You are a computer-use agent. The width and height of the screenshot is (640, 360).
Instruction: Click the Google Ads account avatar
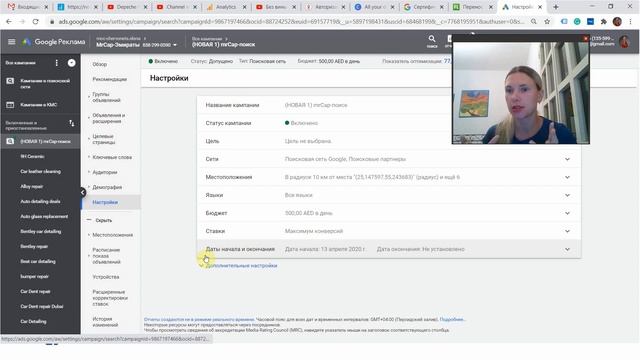point(624,41)
